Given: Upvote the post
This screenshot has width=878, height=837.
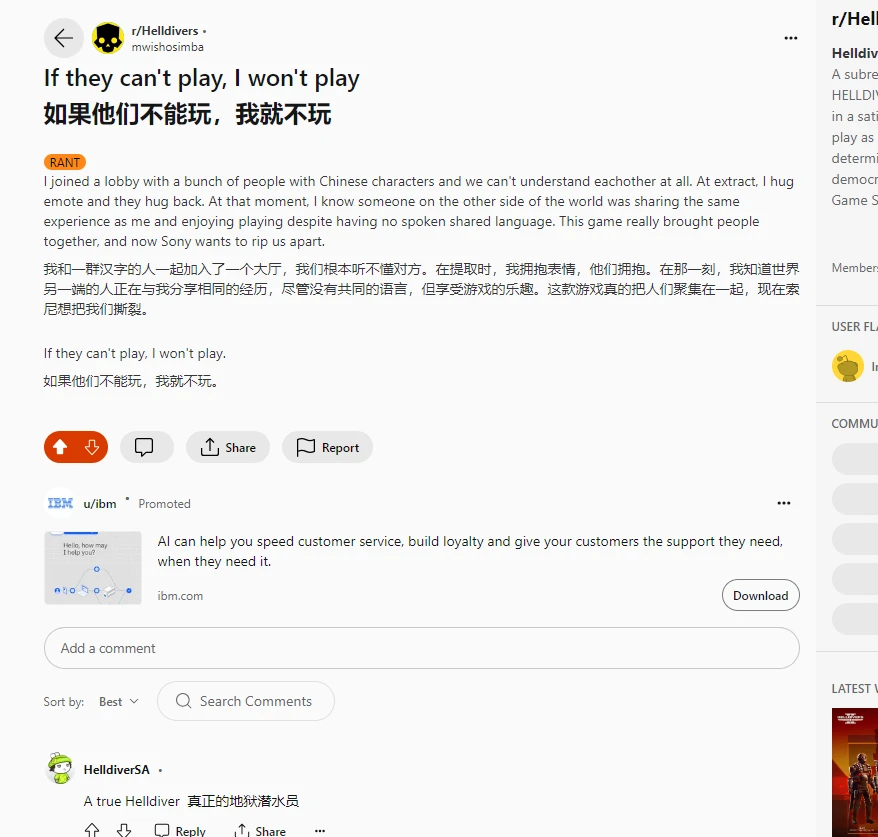Looking at the screenshot, I should coord(60,447).
